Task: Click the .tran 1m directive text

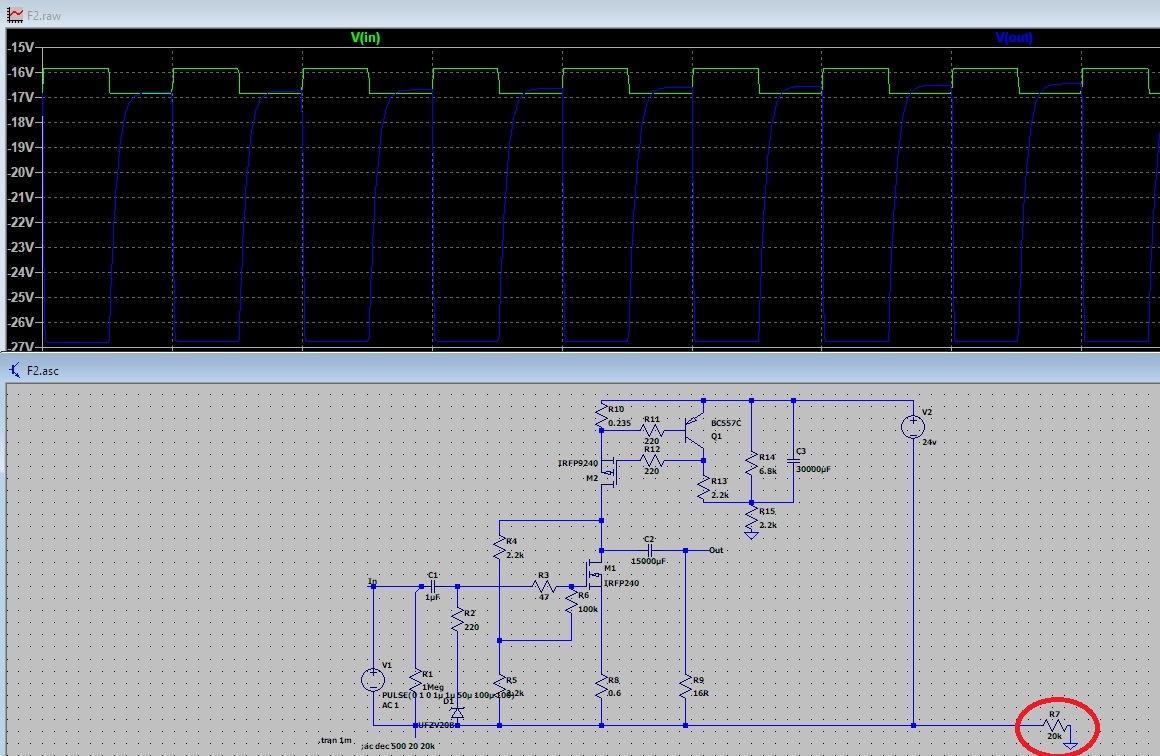Action: click(x=335, y=740)
